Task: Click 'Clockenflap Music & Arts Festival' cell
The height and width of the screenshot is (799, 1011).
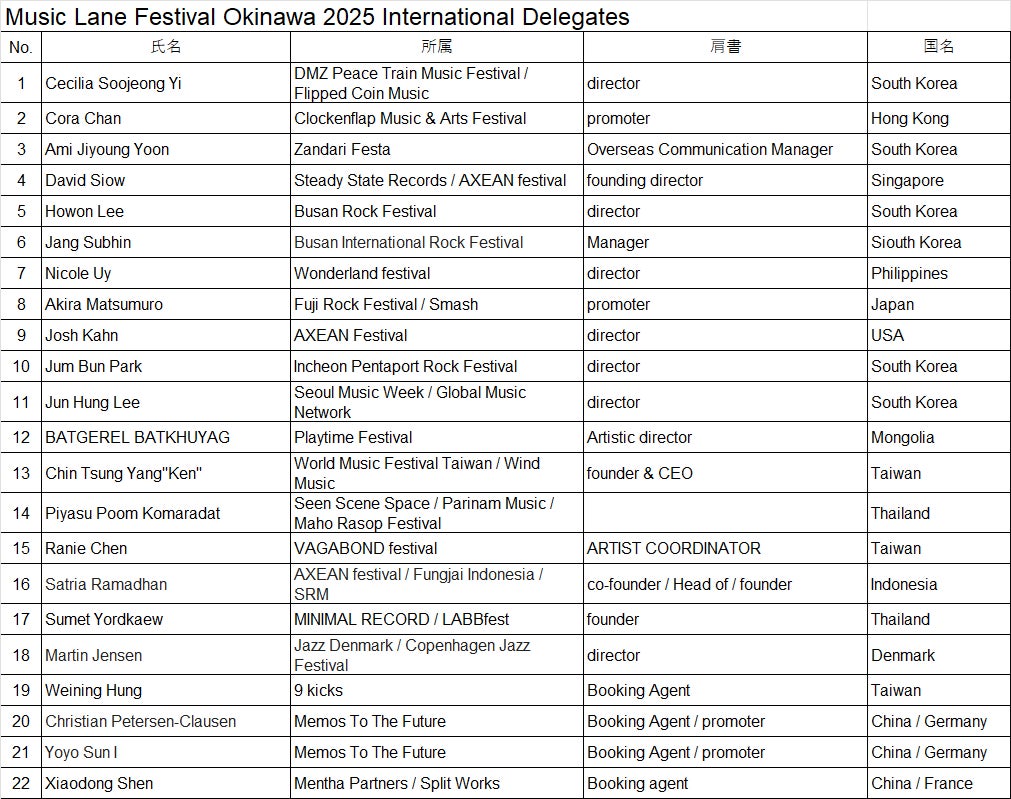Action: [x=437, y=118]
